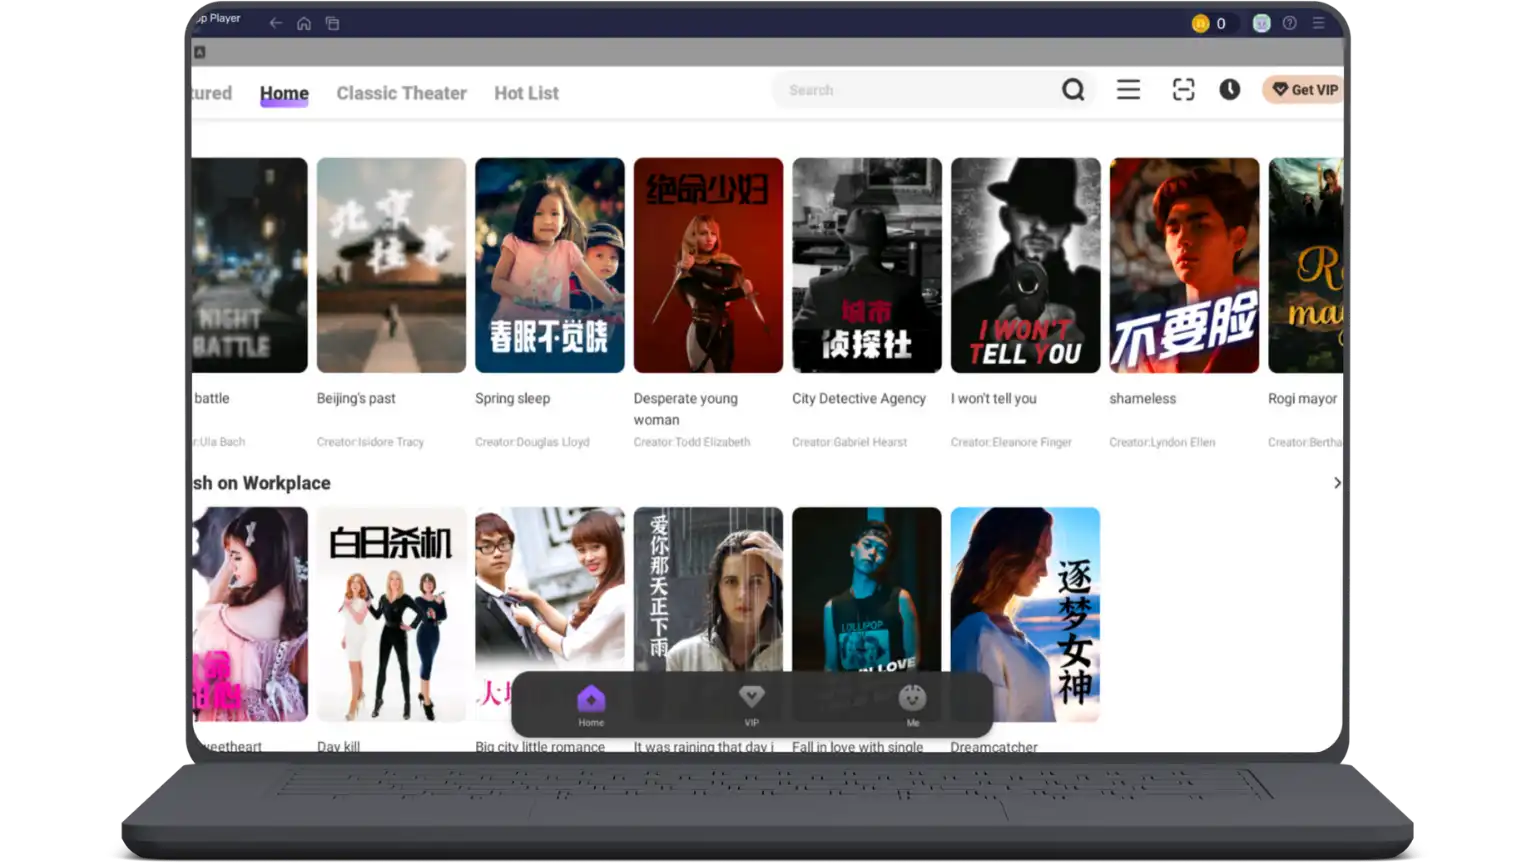Open the emulator help question icon
The image size is (1536, 864).
pos(1290,23)
